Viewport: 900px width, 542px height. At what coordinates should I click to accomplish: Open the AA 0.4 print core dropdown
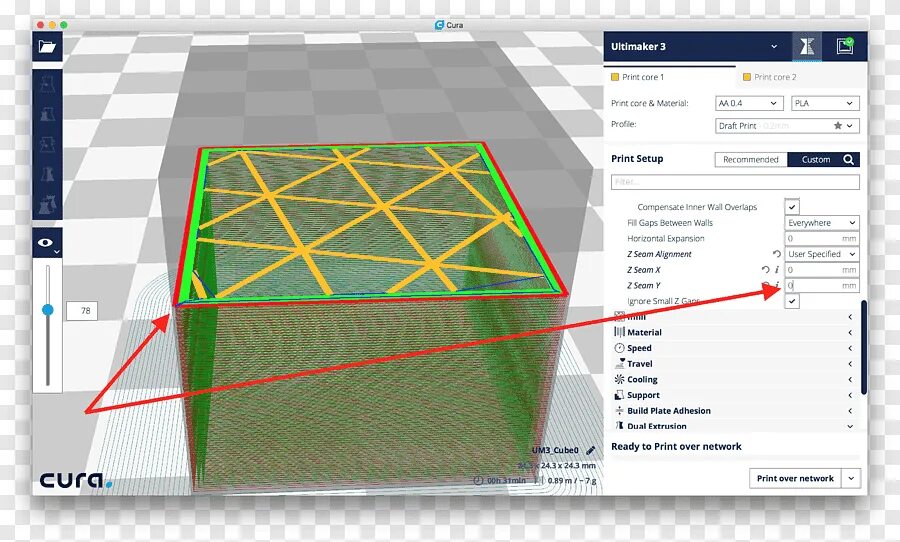pos(749,103)
